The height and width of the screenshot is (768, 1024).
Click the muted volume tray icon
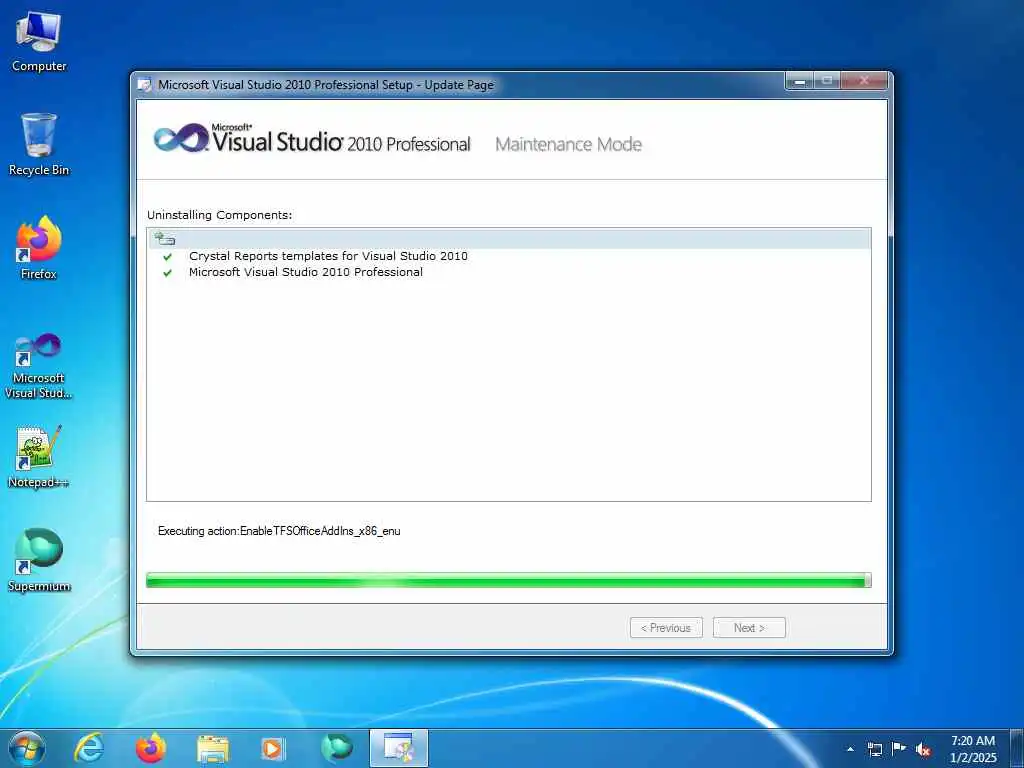click(x=923, y=749)
